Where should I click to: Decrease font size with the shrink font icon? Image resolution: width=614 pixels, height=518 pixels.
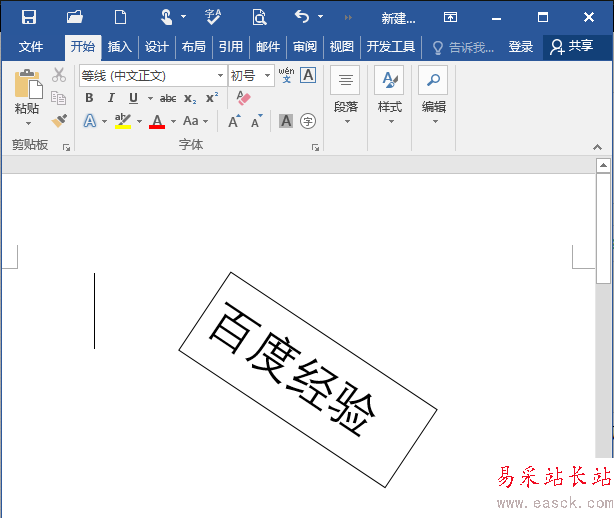click(256, 121)
